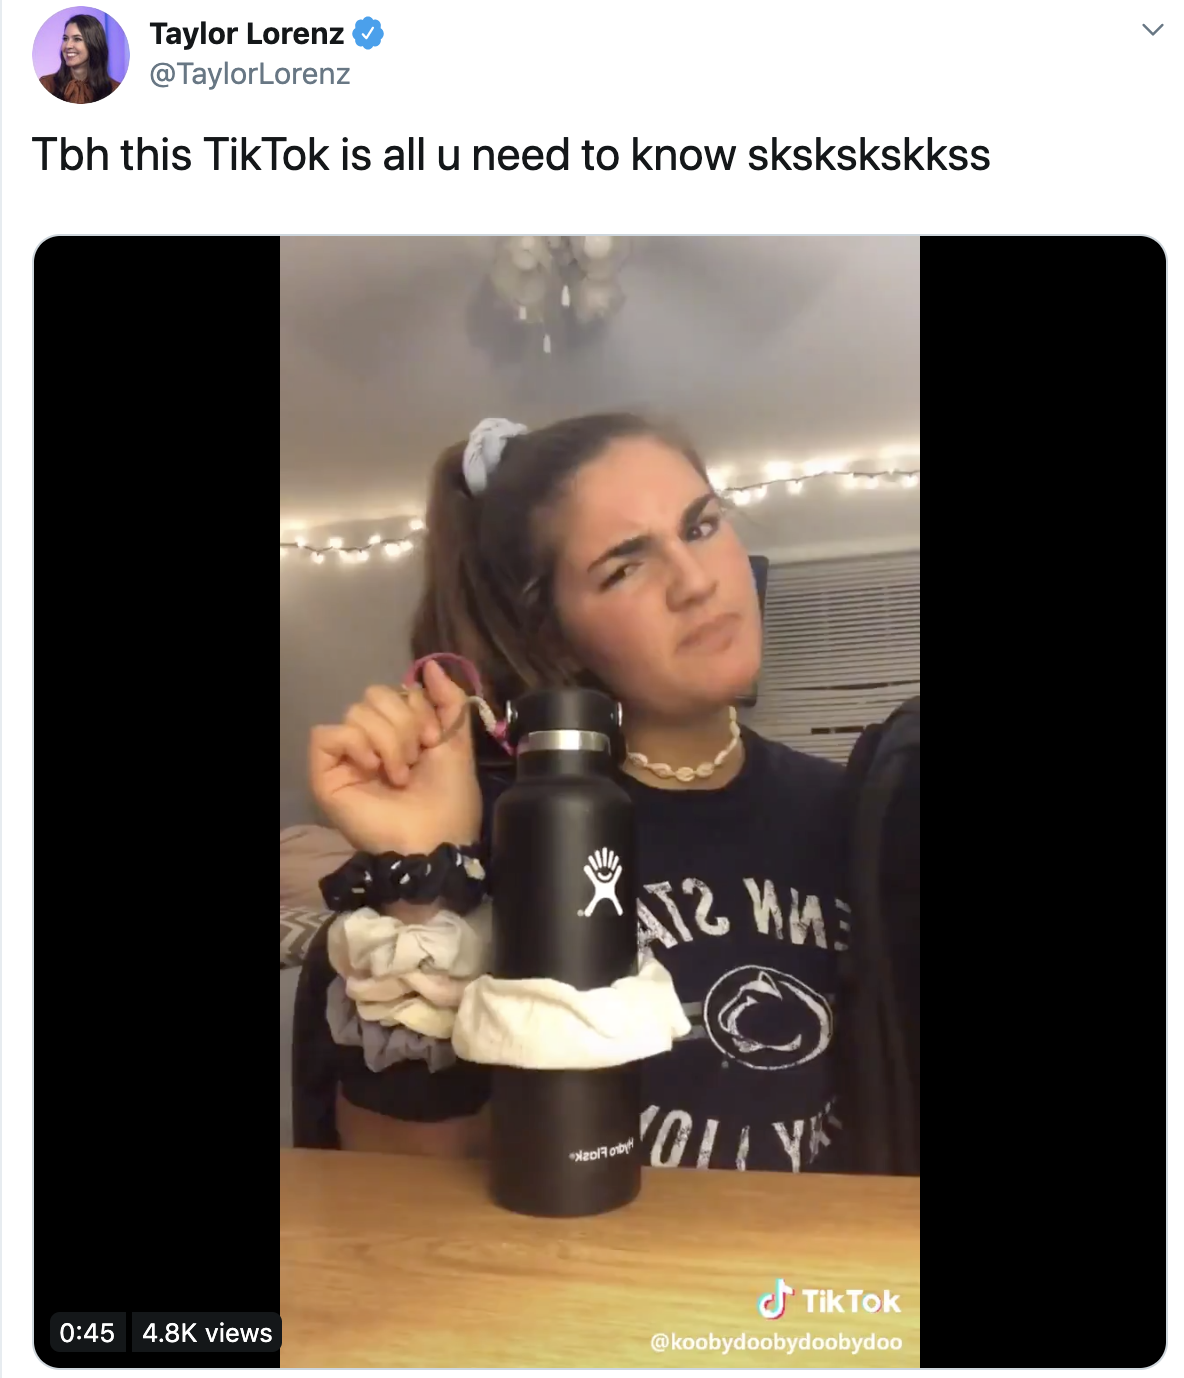Viewport: 1184px width, 1378px height.
Task: Expand the tweet options chevron menu
Action: pos(1152,30)
